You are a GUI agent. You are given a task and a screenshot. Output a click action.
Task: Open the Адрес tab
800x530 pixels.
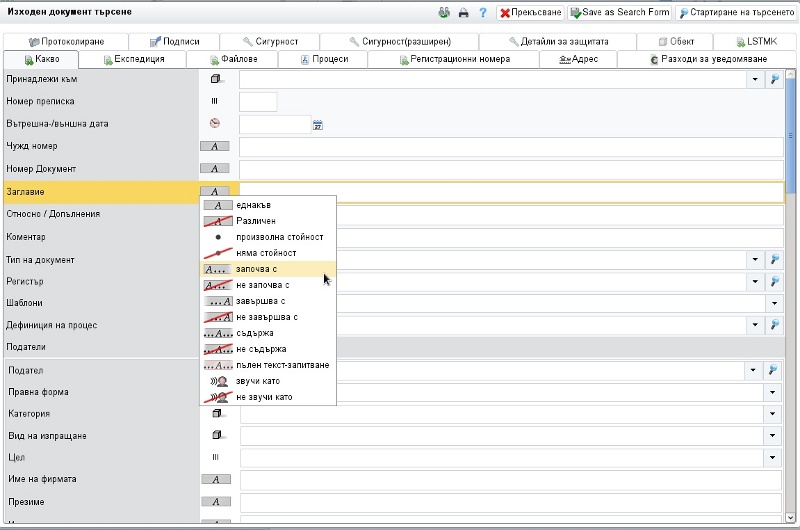(578, 59)
